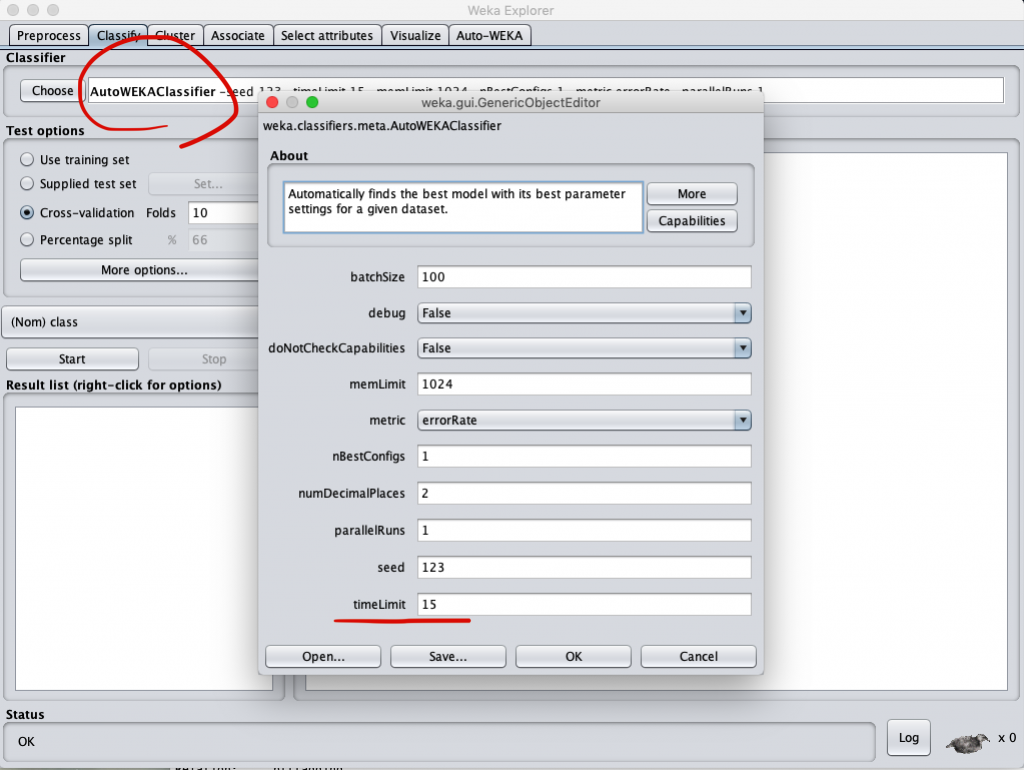Image resolution: width=1024 pixels, height=770 pixels.
Task: Open the debug dropdown
Action: tap(584, 313)
